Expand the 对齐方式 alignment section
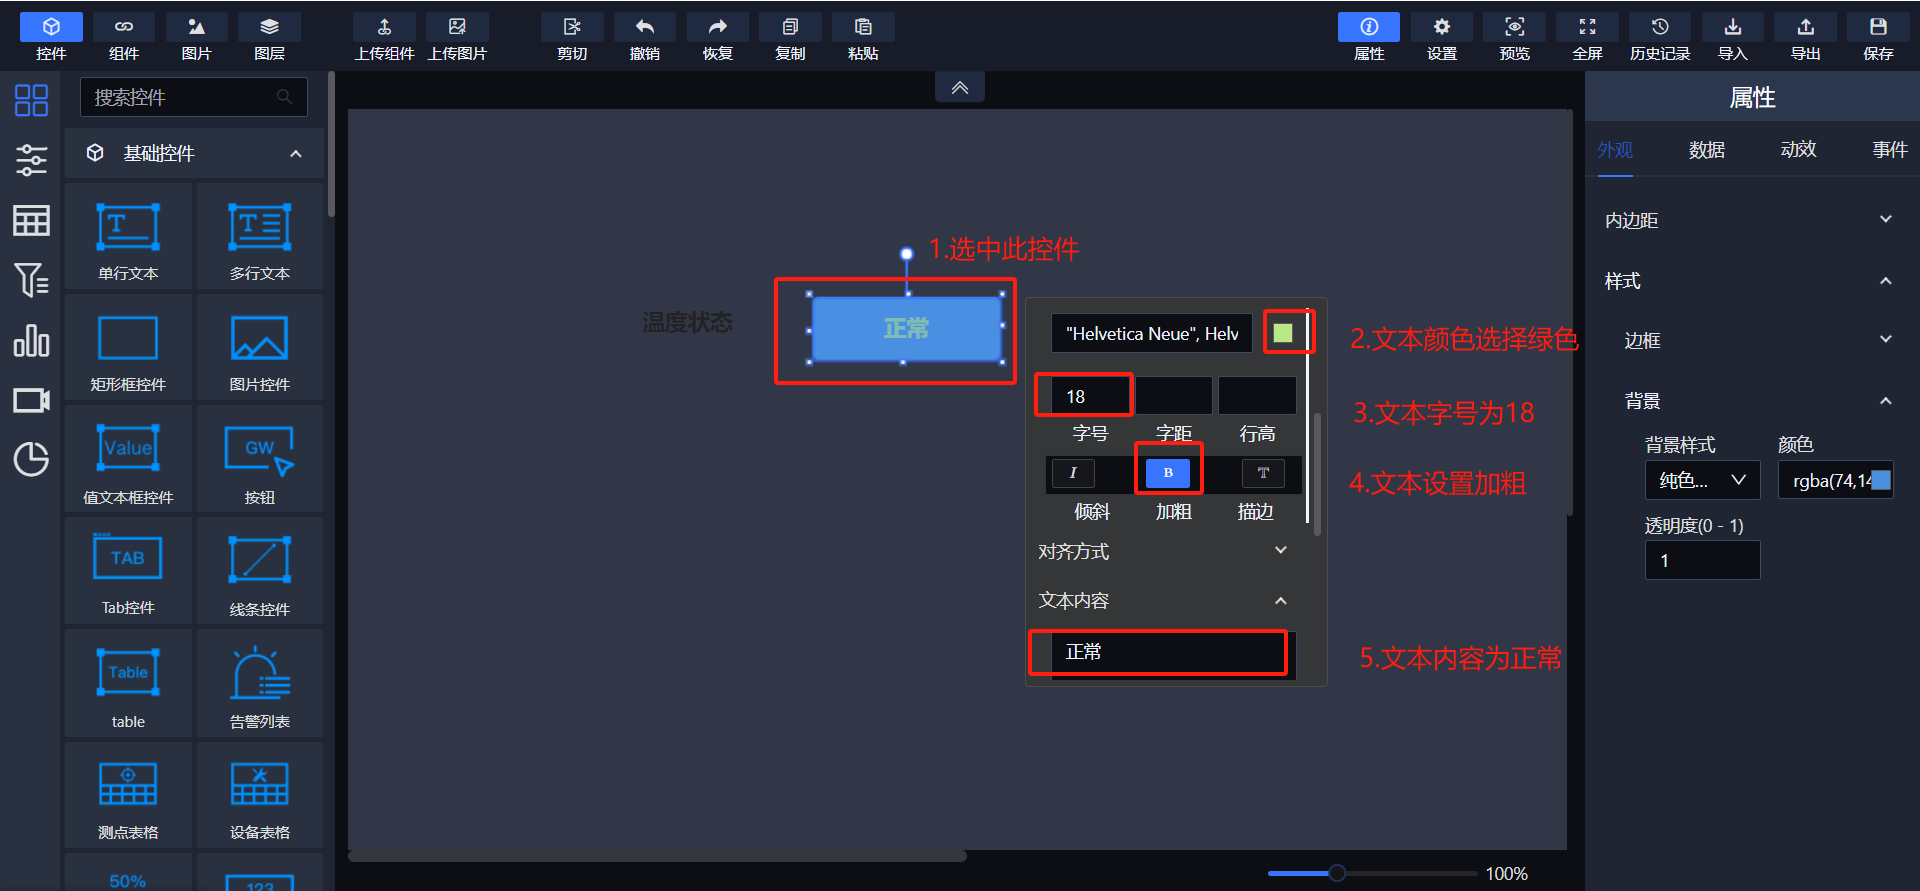 tap(1281, 551)
